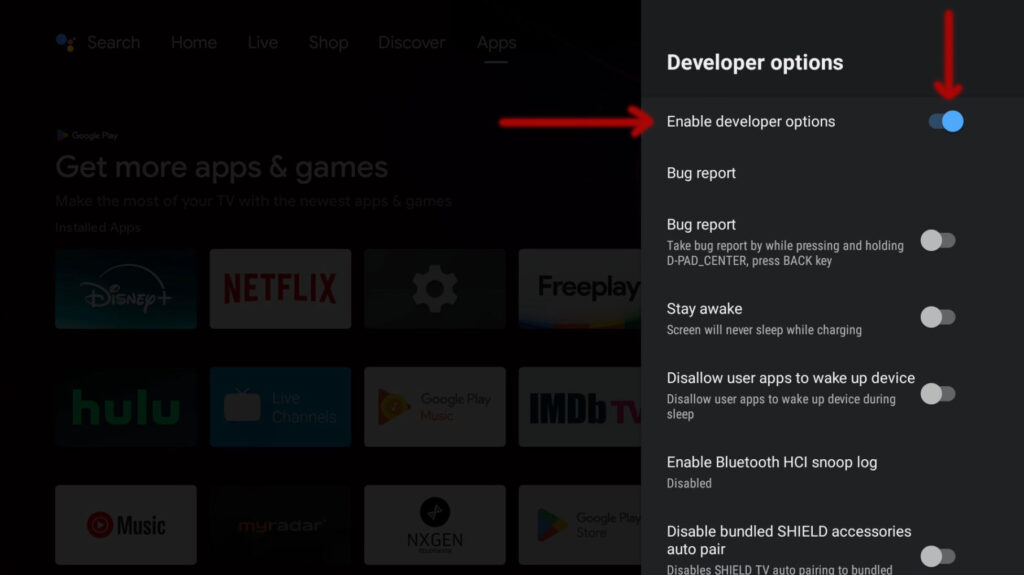Viewport: 1024px width, 575px height.
Task: Launch the Live Channels app
Action: tap(280, 407)
